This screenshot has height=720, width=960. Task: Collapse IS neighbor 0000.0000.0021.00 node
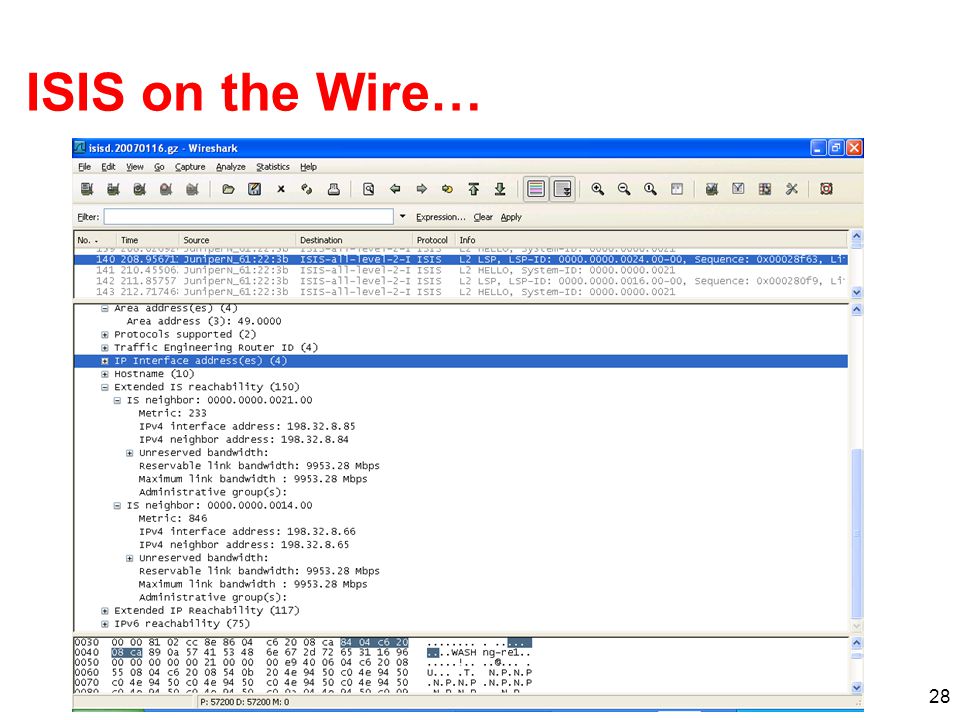coord(117,400)
